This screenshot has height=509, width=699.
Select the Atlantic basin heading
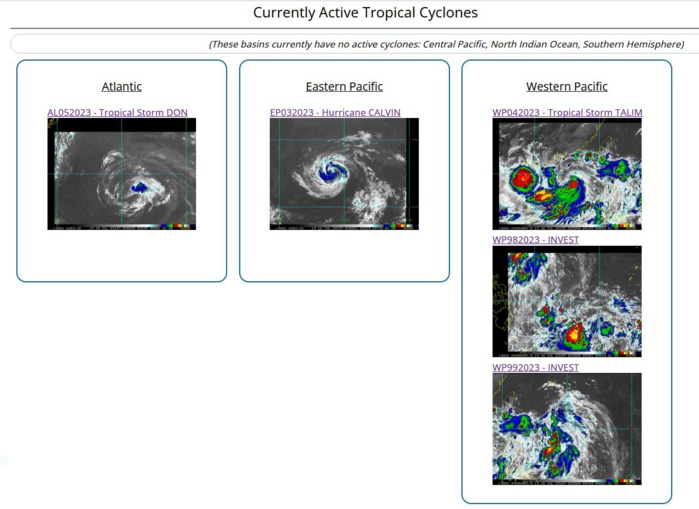pos(122,87)
